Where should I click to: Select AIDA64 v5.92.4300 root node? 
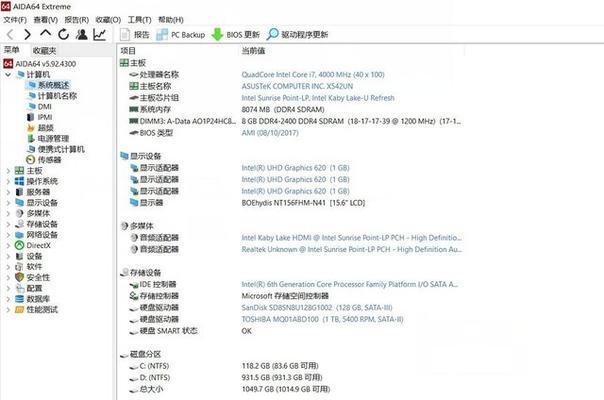point(40,64)
